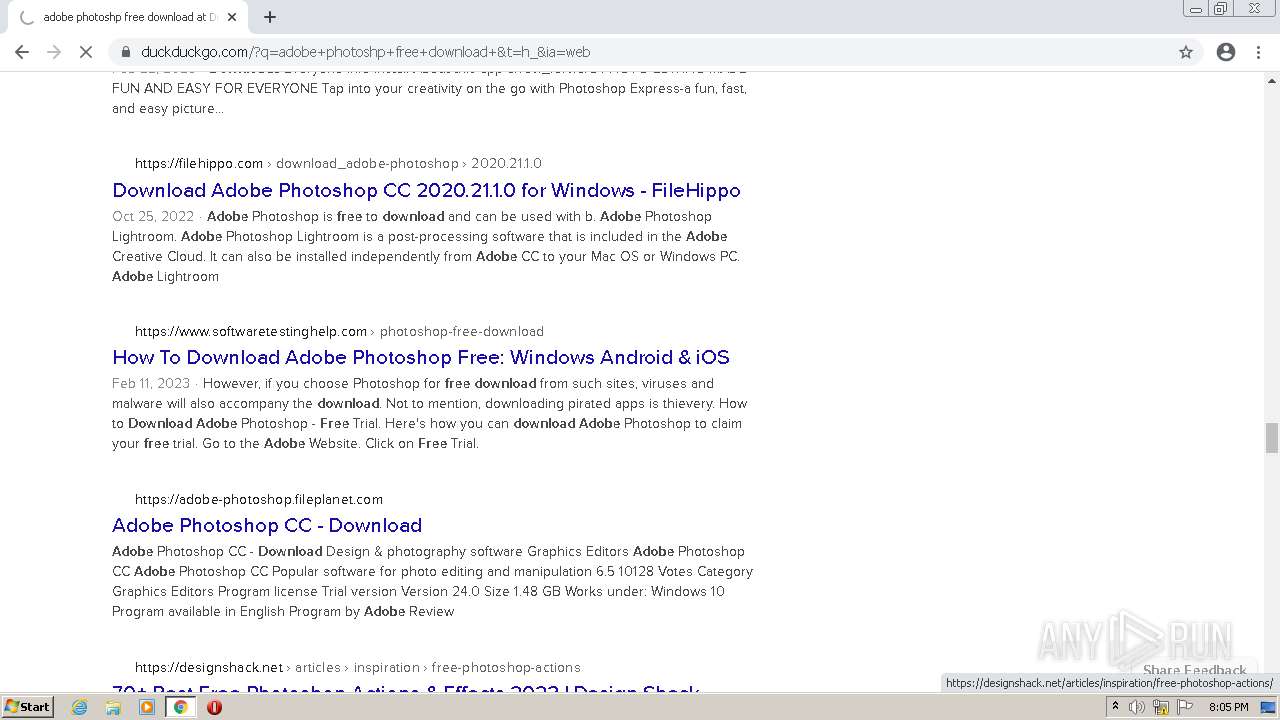Open the FileHippo Adobe Photoshop CC result

click(426, 190)
